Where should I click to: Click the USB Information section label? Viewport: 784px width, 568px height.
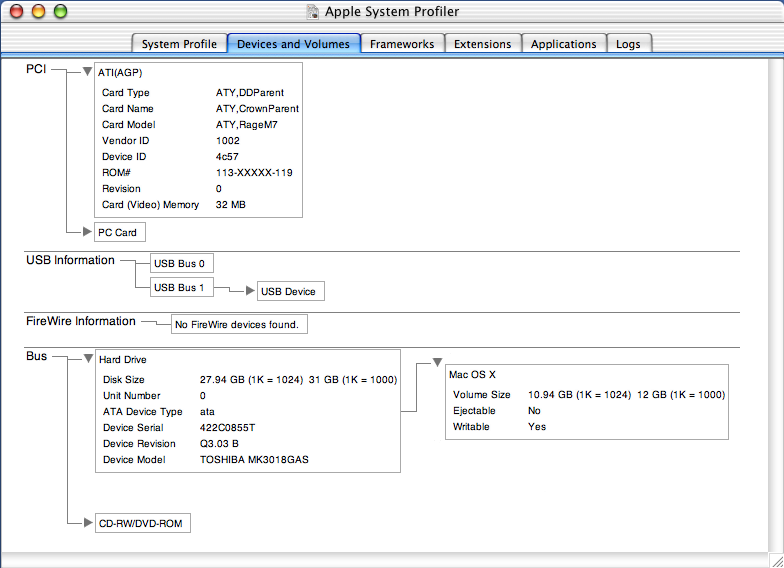point(70,260)
